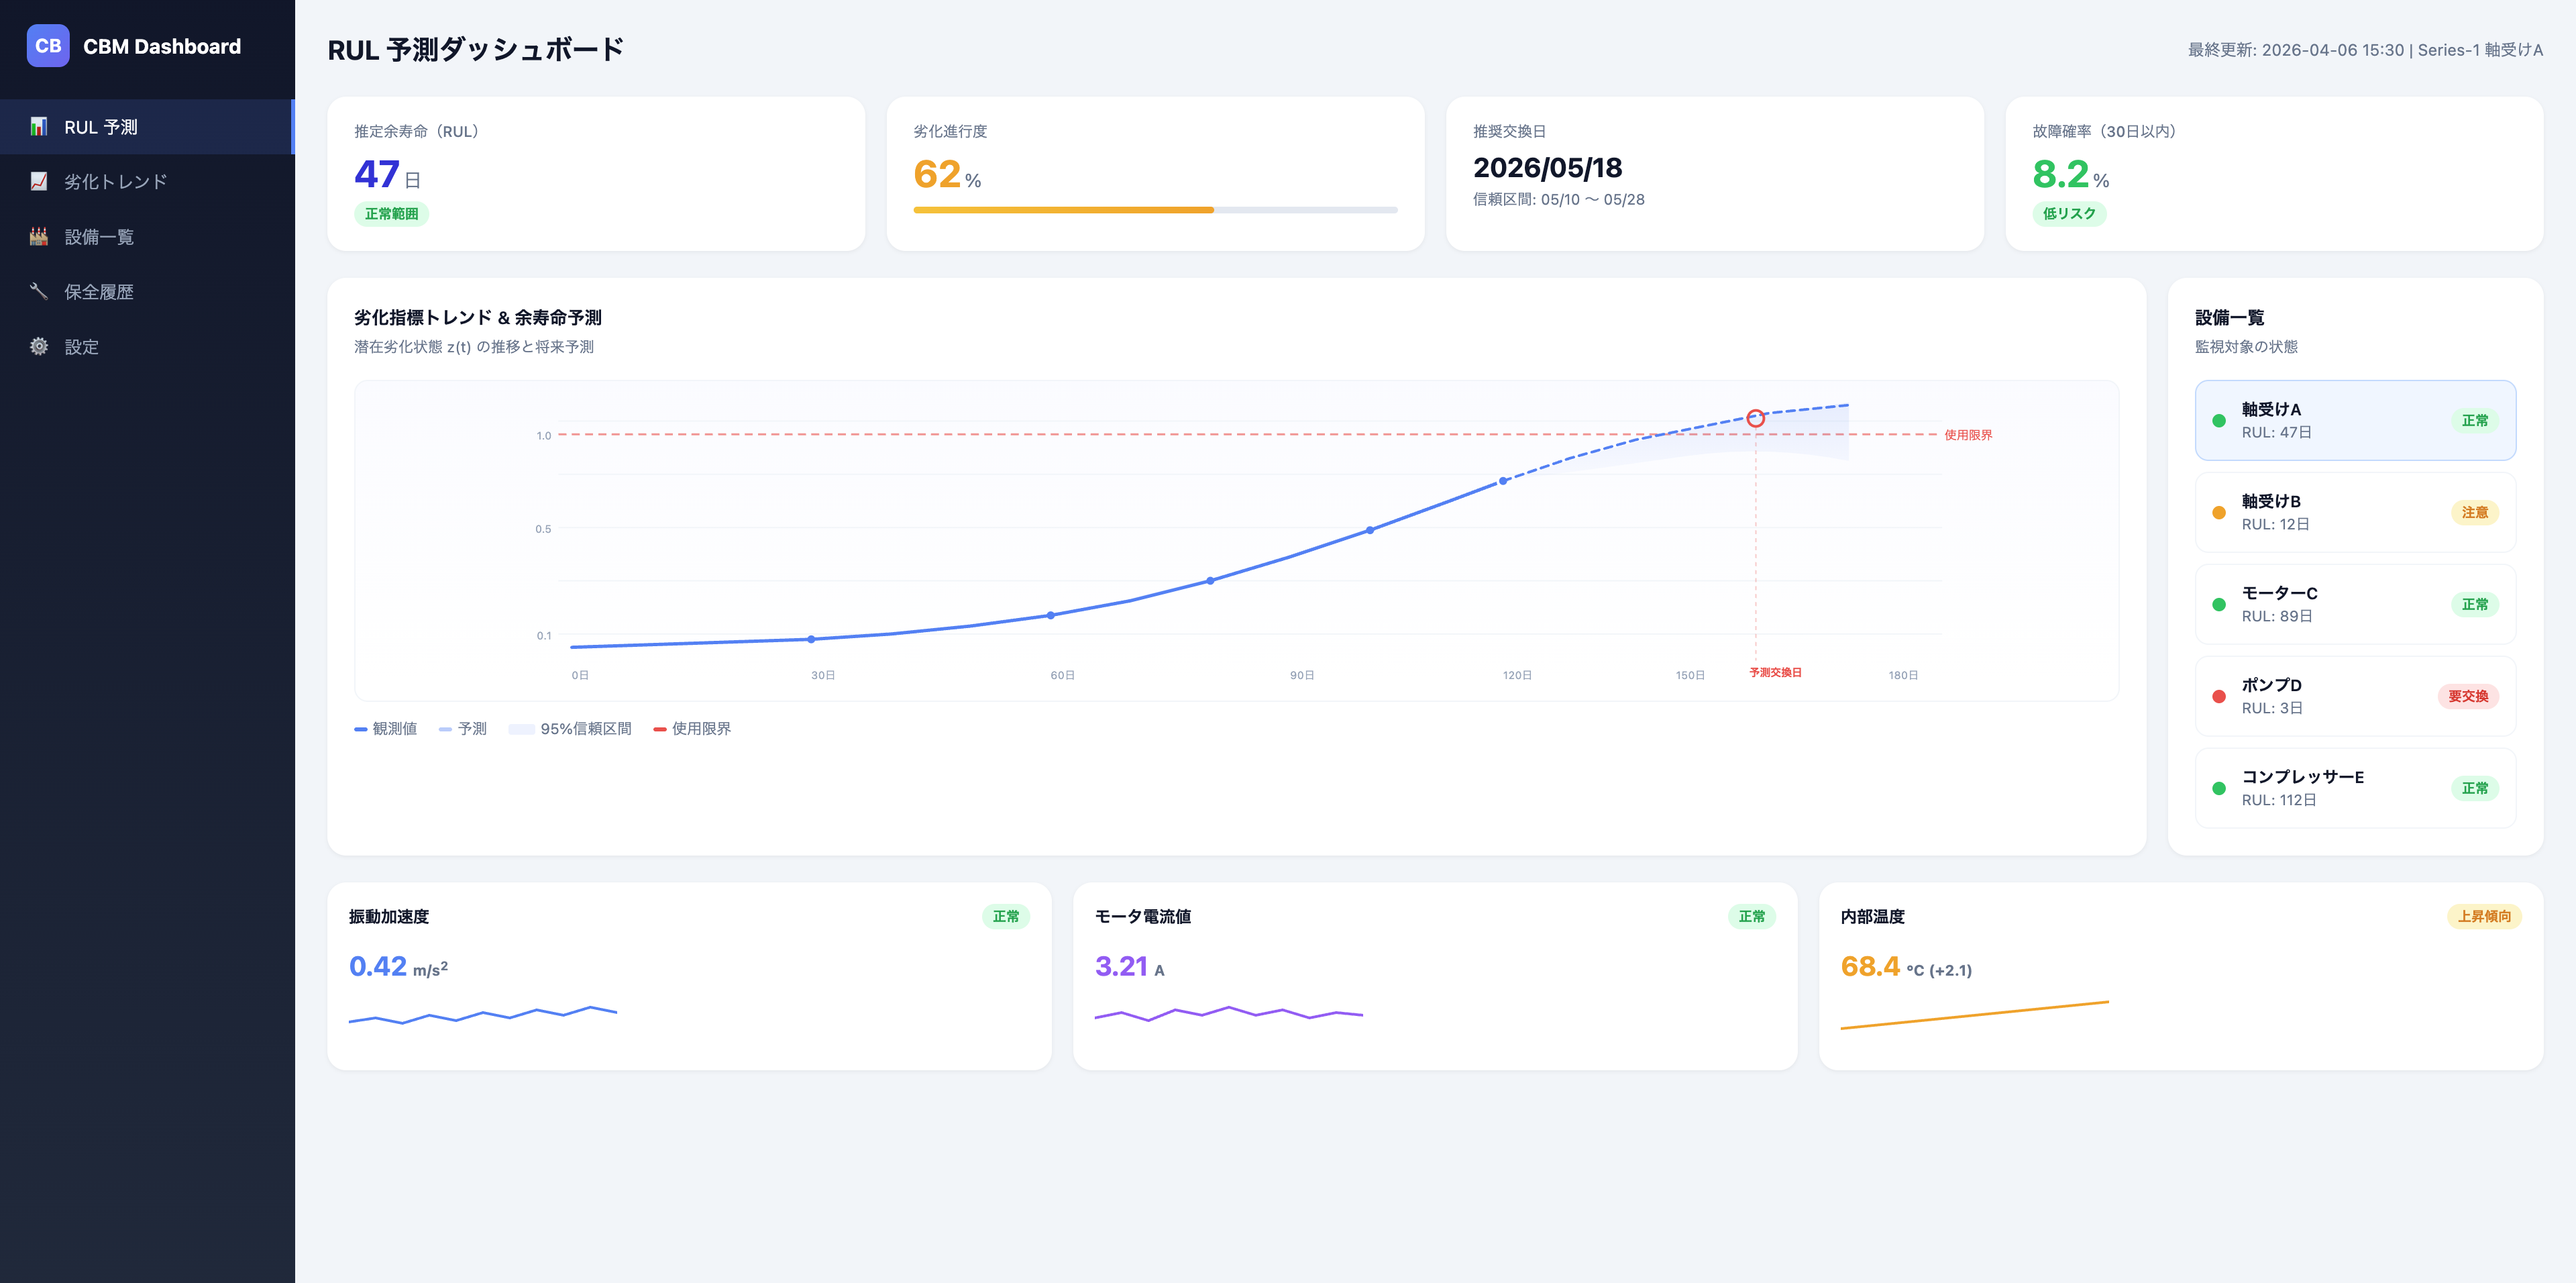Click the 設定 gear icon
Screen dimensions: 2576x1283
39,346
